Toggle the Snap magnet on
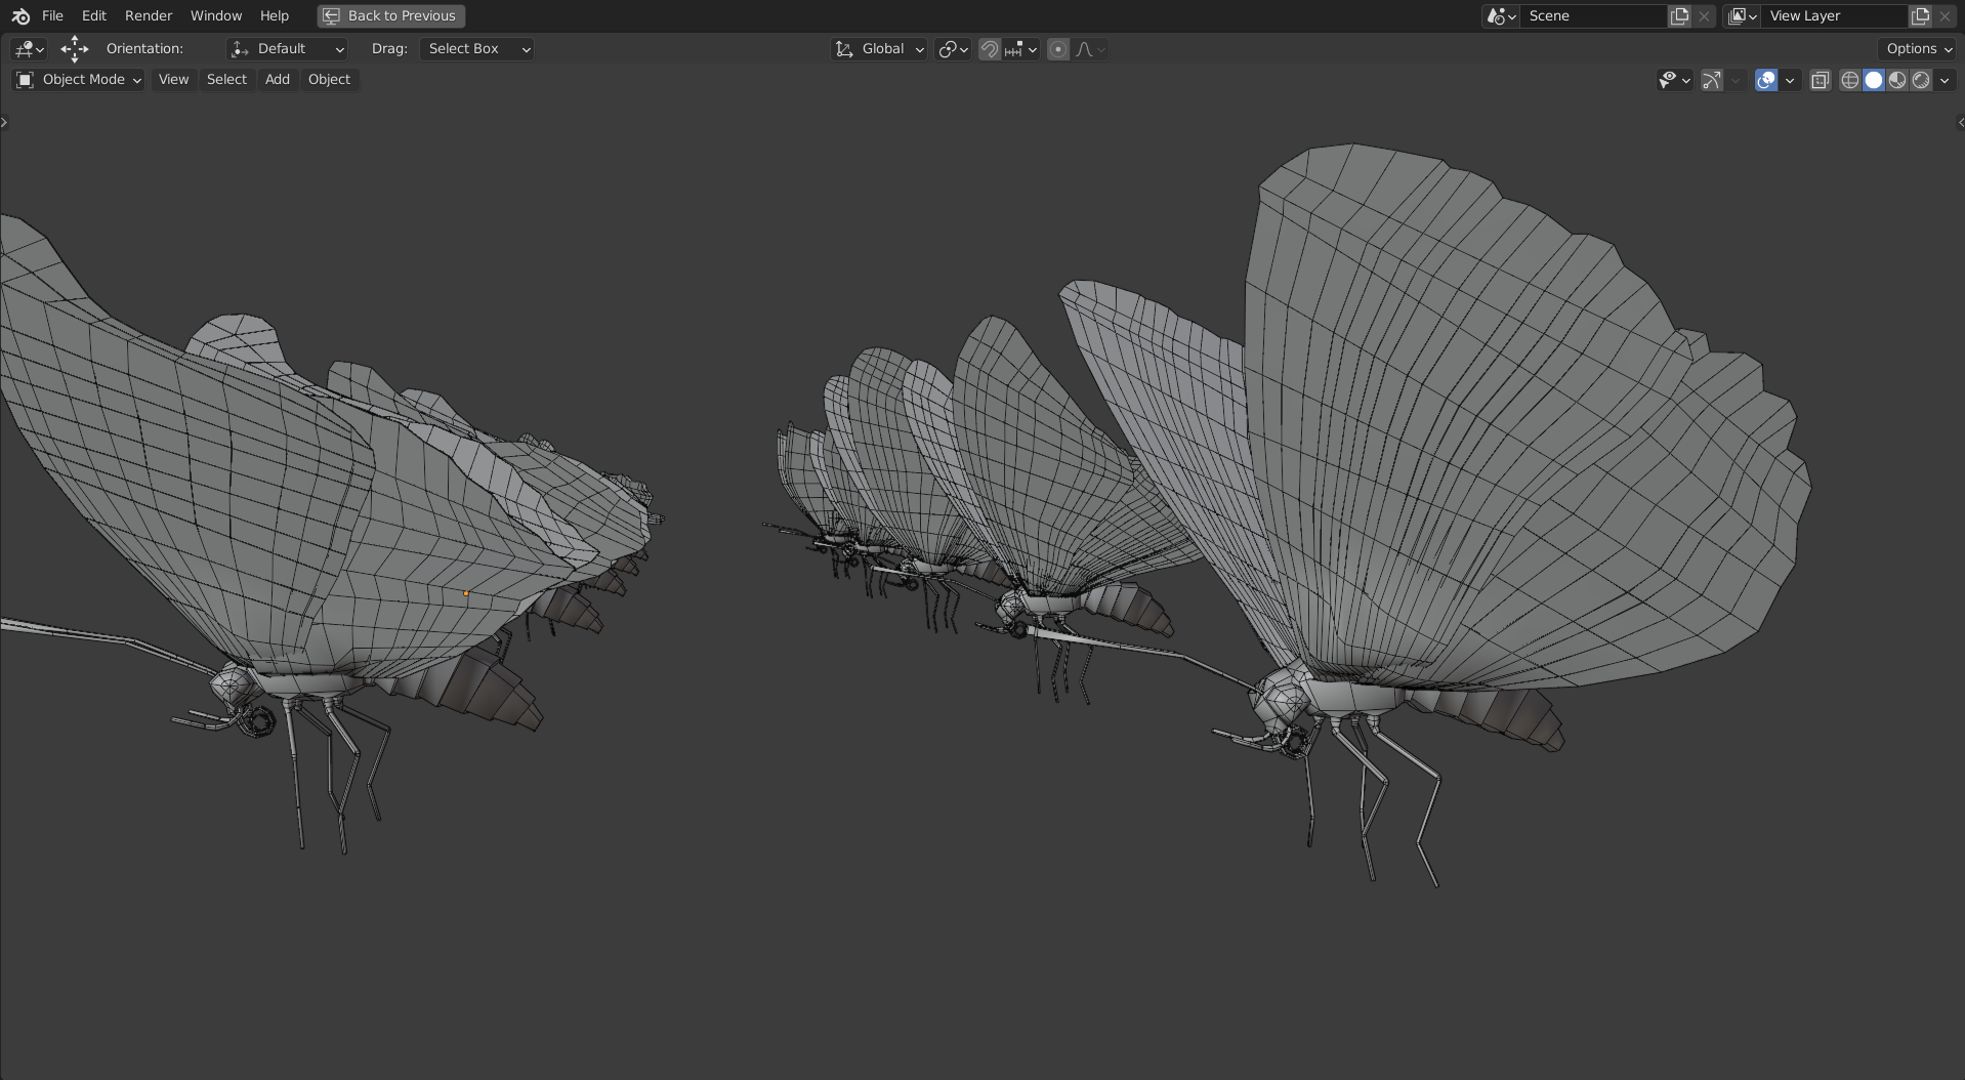The height and width of the screenshot is (1080, 1965). pos(989,49)
